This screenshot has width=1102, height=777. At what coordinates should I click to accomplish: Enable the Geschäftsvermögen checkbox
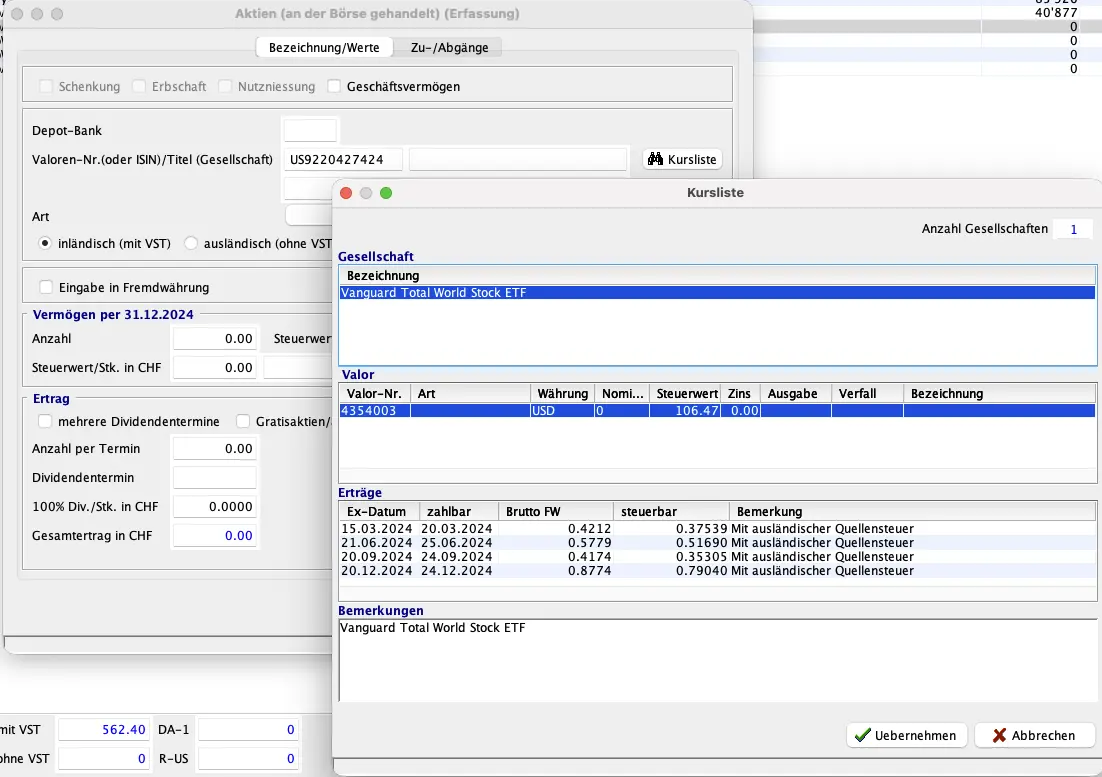[x=335, y=87]
